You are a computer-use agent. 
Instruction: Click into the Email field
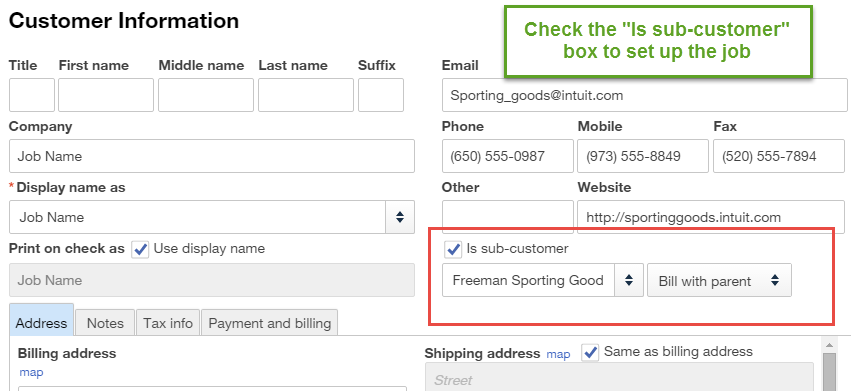(x=645, y=95)
